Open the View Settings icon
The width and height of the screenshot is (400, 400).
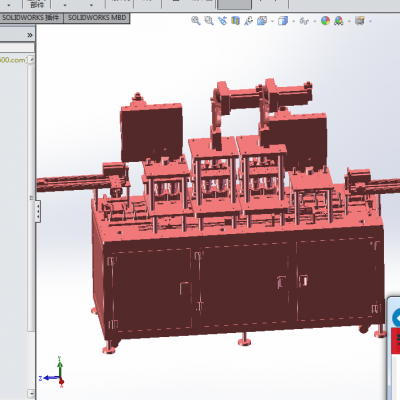click(360, 21)
